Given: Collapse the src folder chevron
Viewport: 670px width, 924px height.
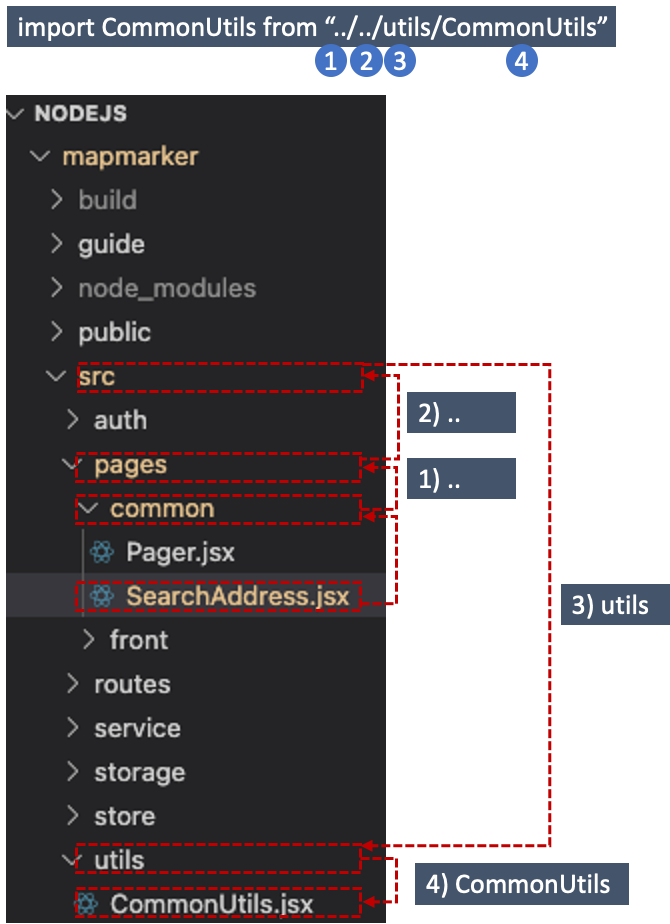Looking at the screenshot, I should pos(57,376).
